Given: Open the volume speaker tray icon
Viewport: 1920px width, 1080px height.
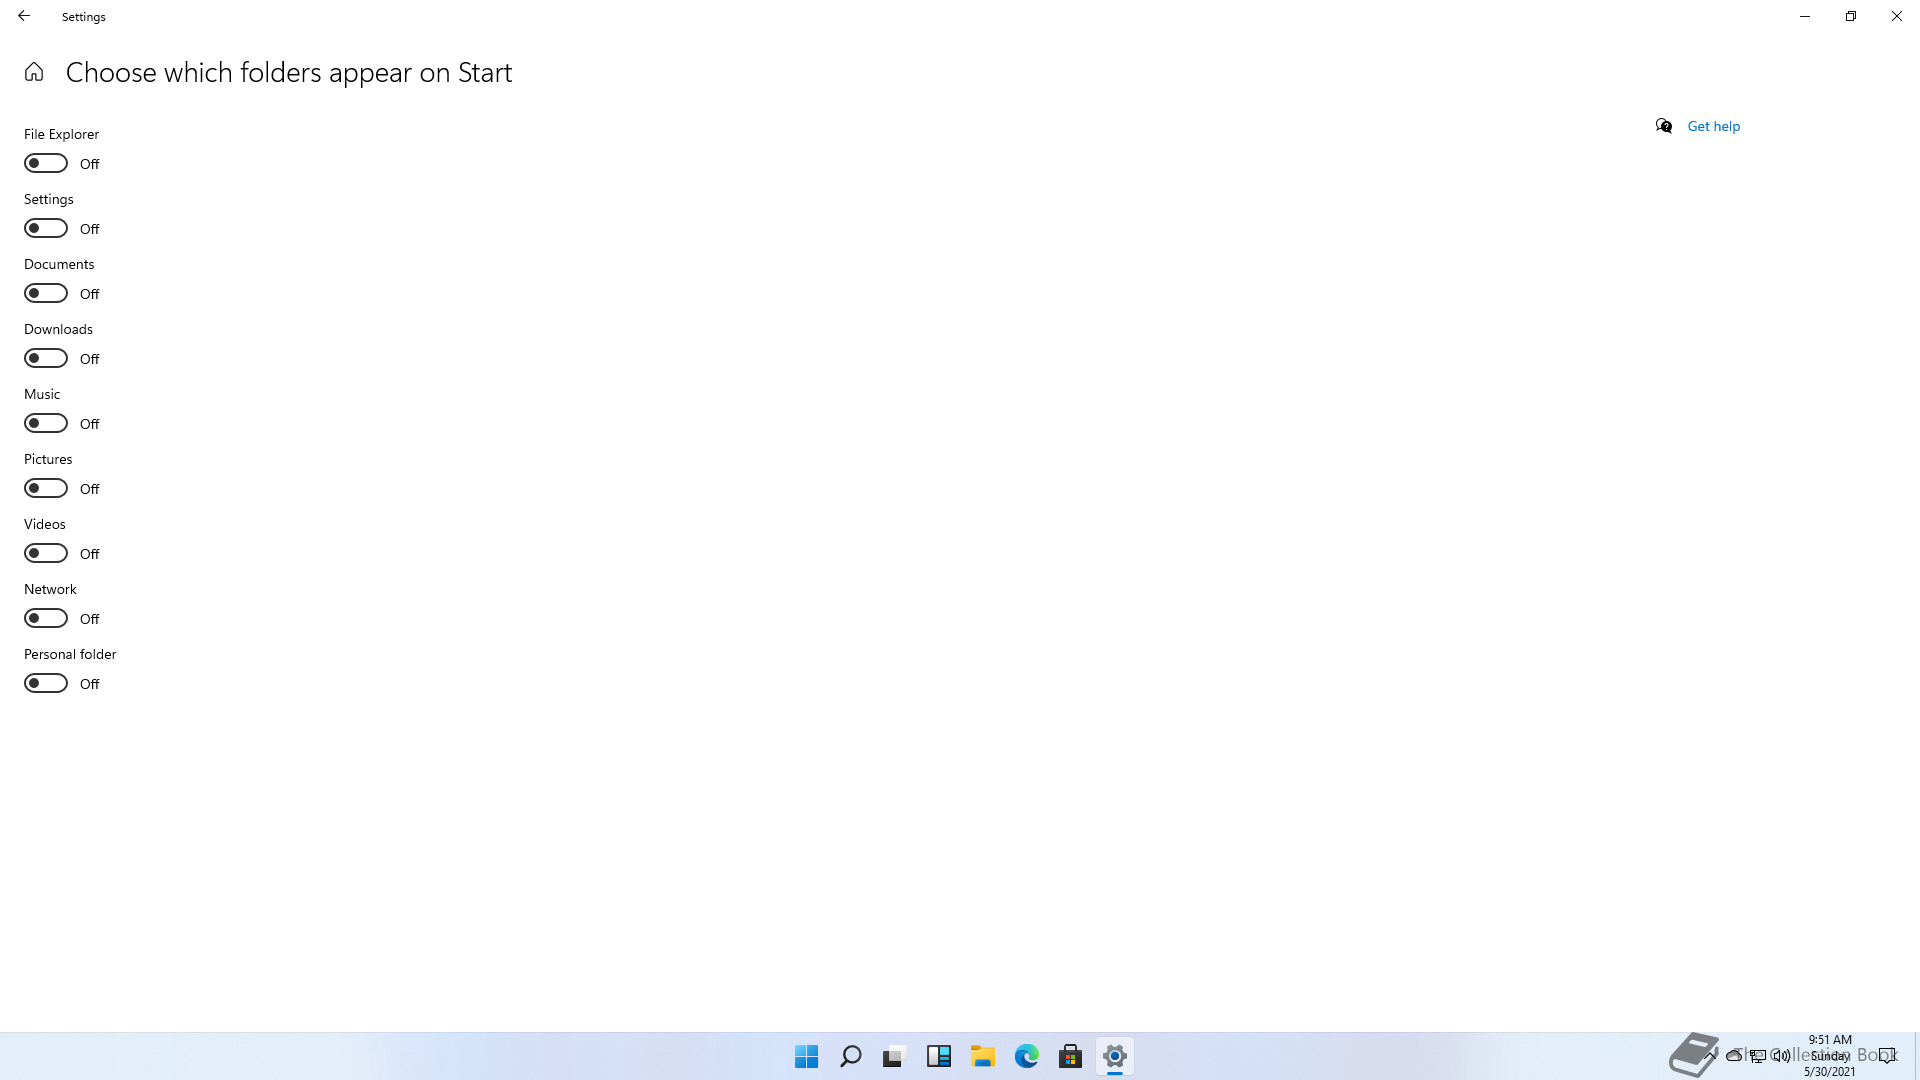Looking at the screenshot, I should click(x=1782, y=1055).
